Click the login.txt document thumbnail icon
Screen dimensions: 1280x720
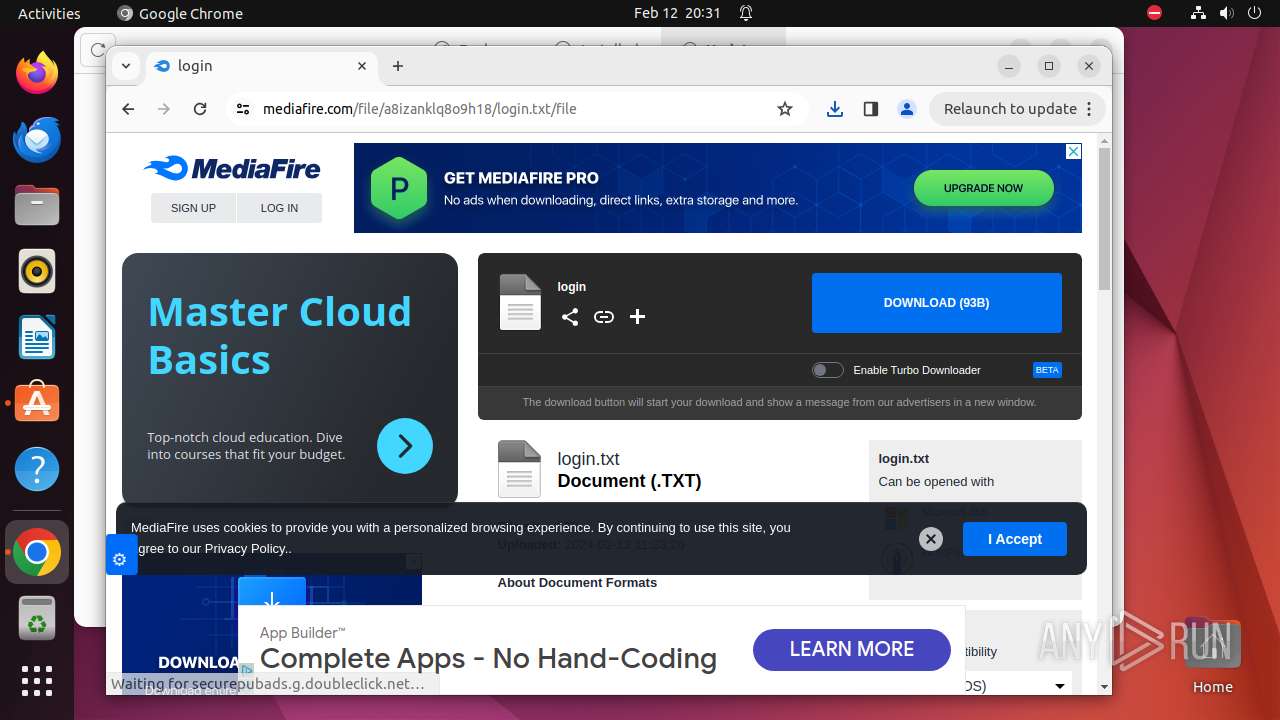519,469
